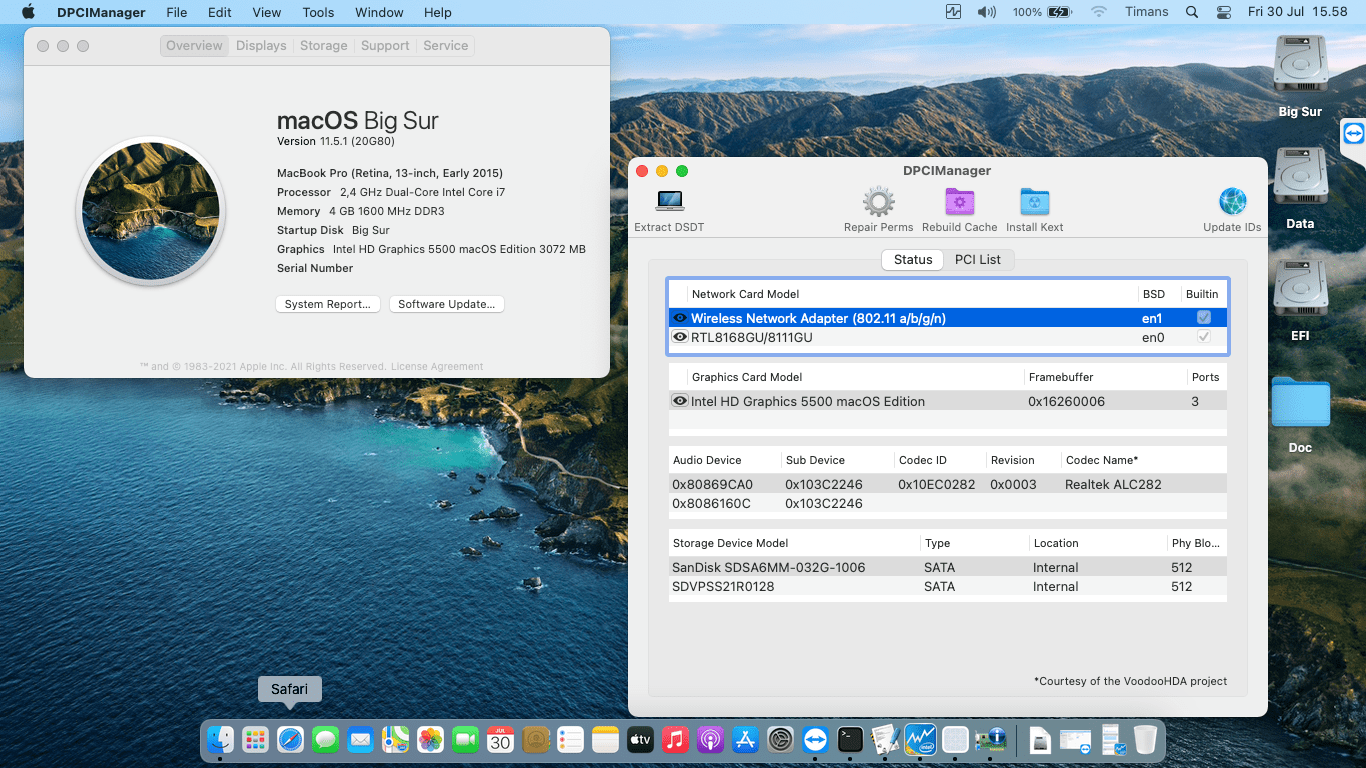Launch TeamViewer from the dock
The image size is (1366, 768).
pyautogui.click(x=815, y=740)
